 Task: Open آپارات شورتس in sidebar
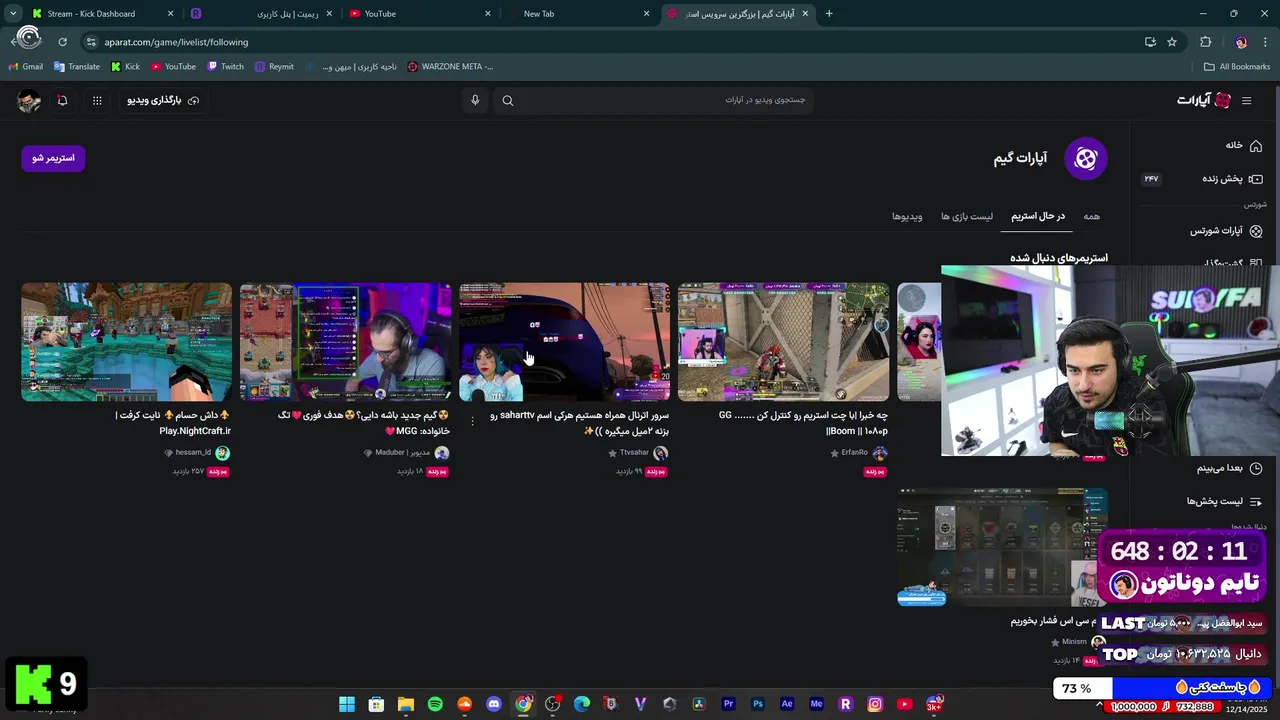coord(1226,231)
